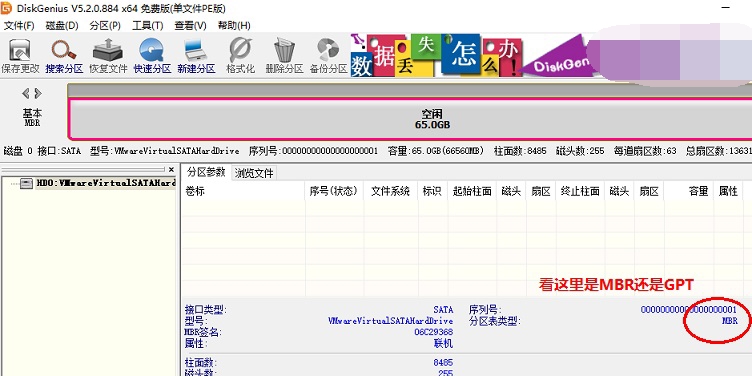Click the model value VMwareVirtualSATAHardDrive in details
This screenshot has height=376, width=752.
click(390, 321)
